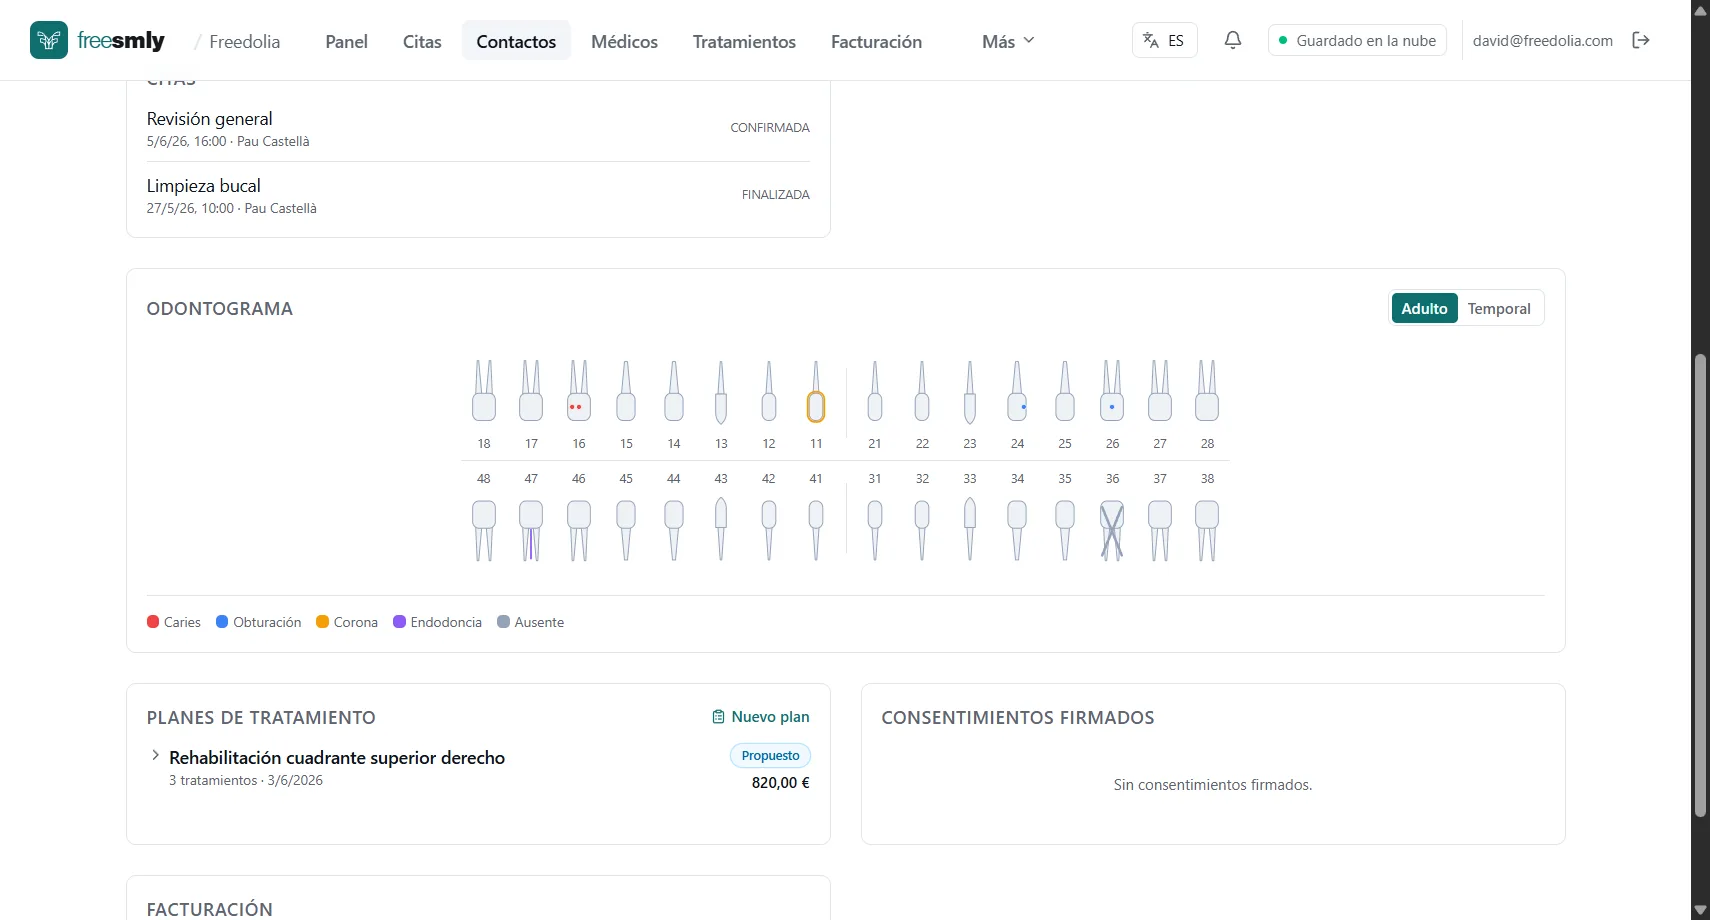Click the Propuesto status badge

pos(770,755)
